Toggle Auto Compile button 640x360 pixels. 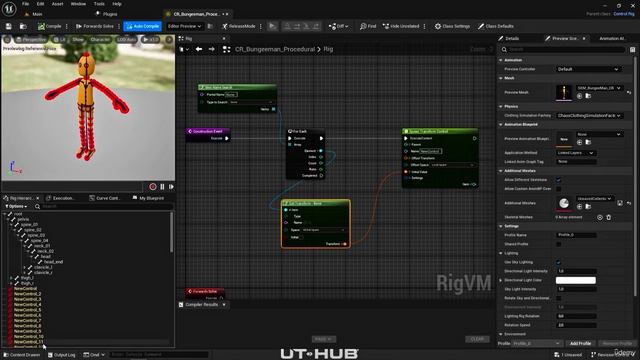(142, 26)
